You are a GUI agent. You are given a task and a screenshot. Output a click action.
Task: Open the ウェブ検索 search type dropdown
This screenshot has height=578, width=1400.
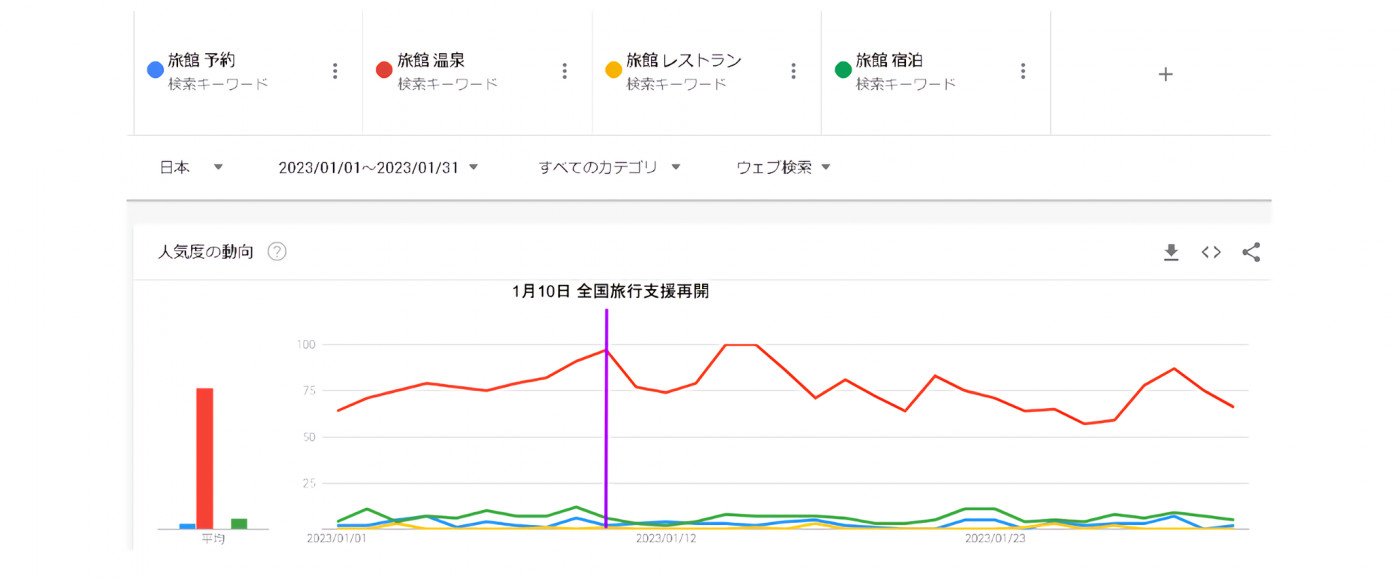783,167
